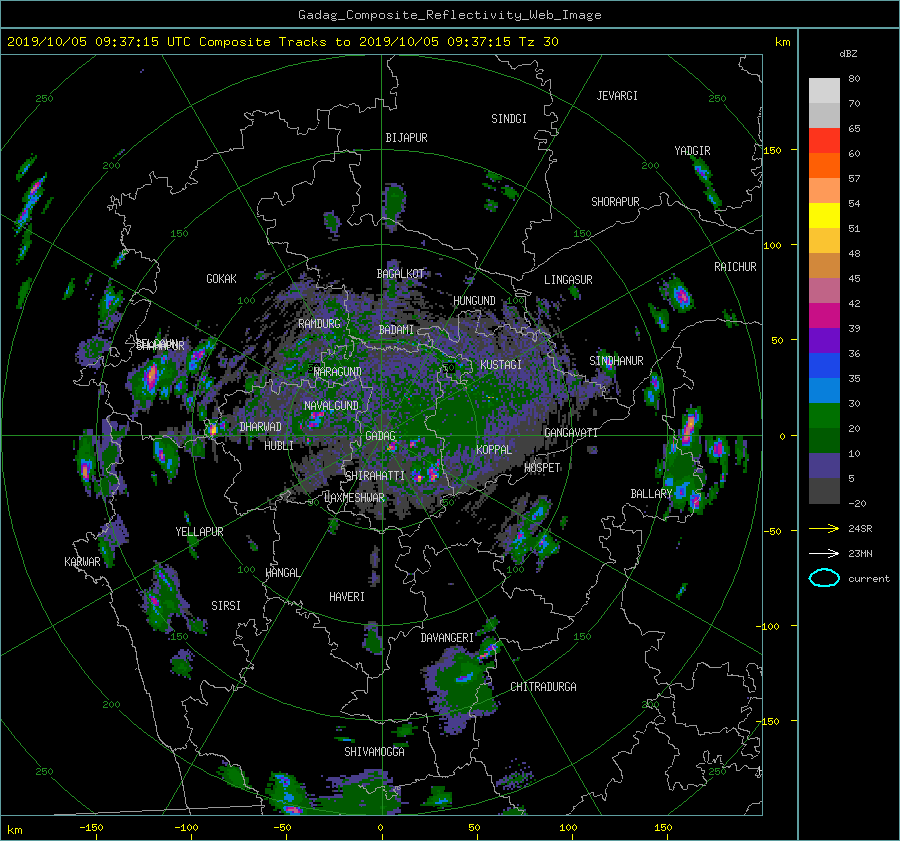The height and width of the screenshot is (841, 900).
Task: Click the YADGIR city label
Action: (692, 151)
